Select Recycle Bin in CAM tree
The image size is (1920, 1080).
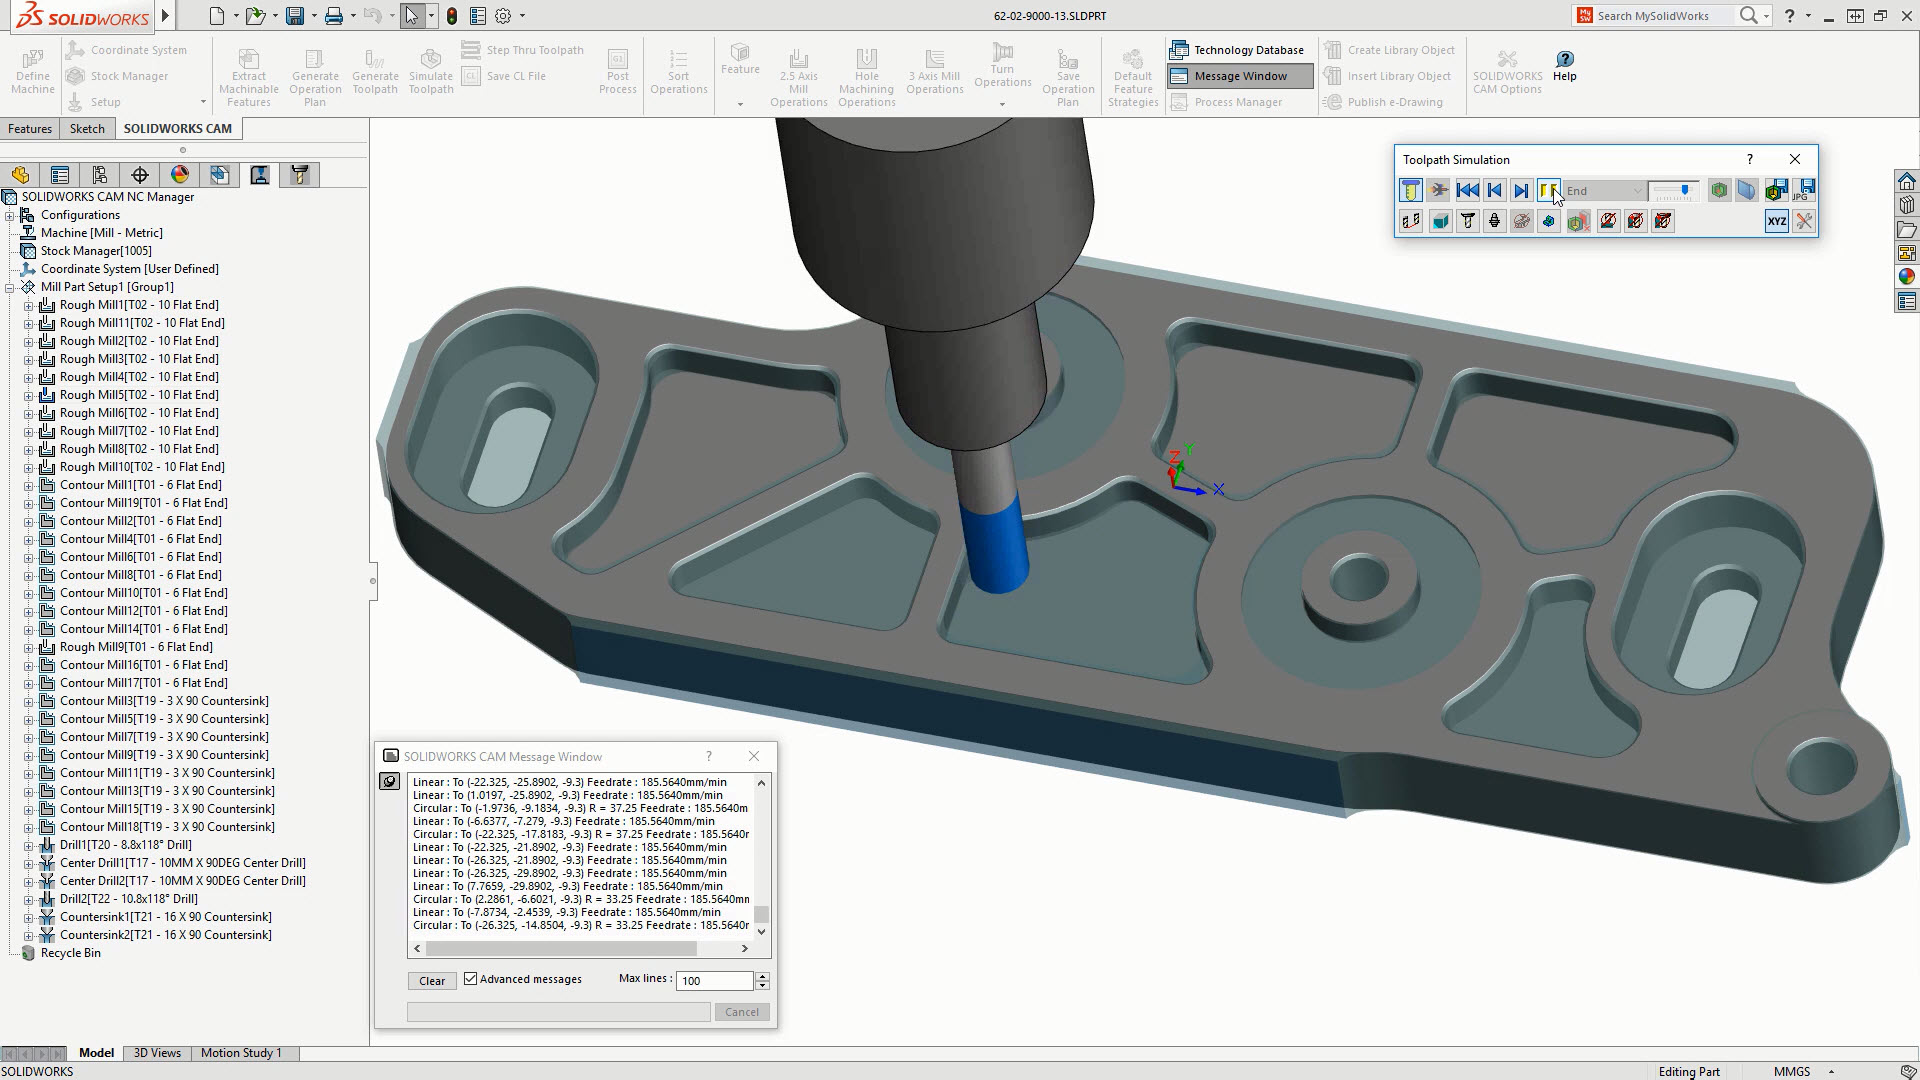[70, 954]
